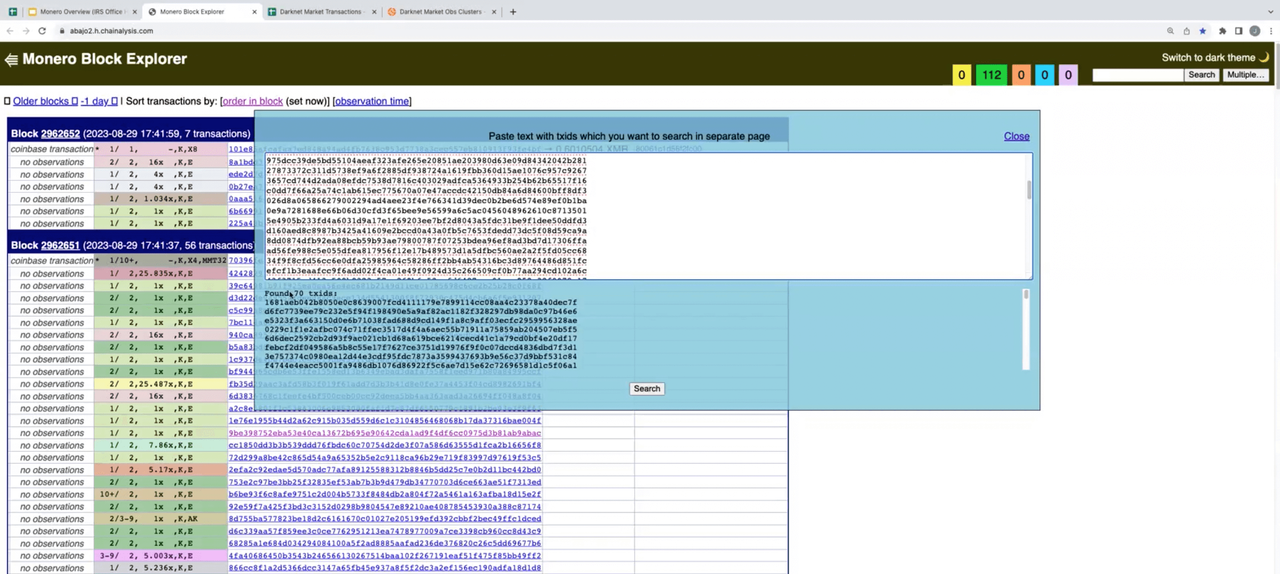Click the orange 0 counter box

click(1021, 75)
